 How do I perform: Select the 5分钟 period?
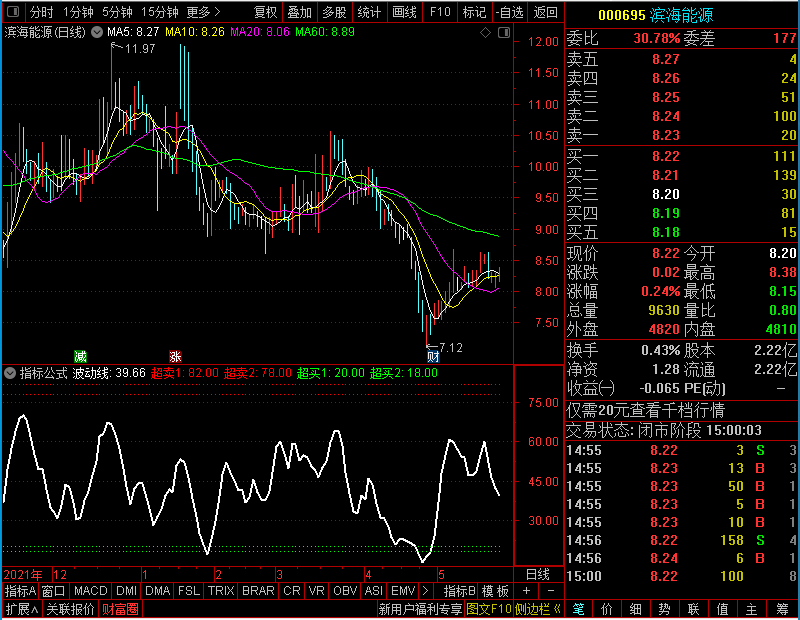coord(117,12)
